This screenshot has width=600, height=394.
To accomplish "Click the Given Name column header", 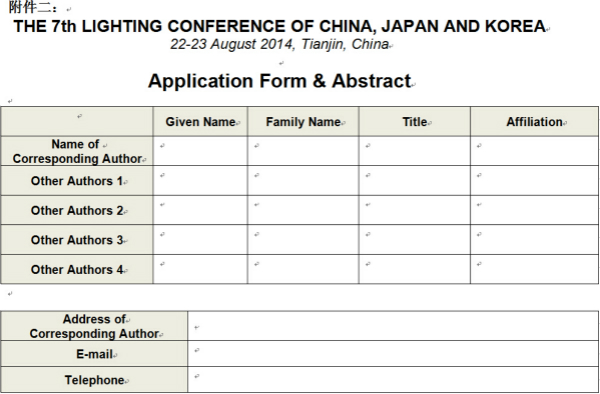I will 200,122.
